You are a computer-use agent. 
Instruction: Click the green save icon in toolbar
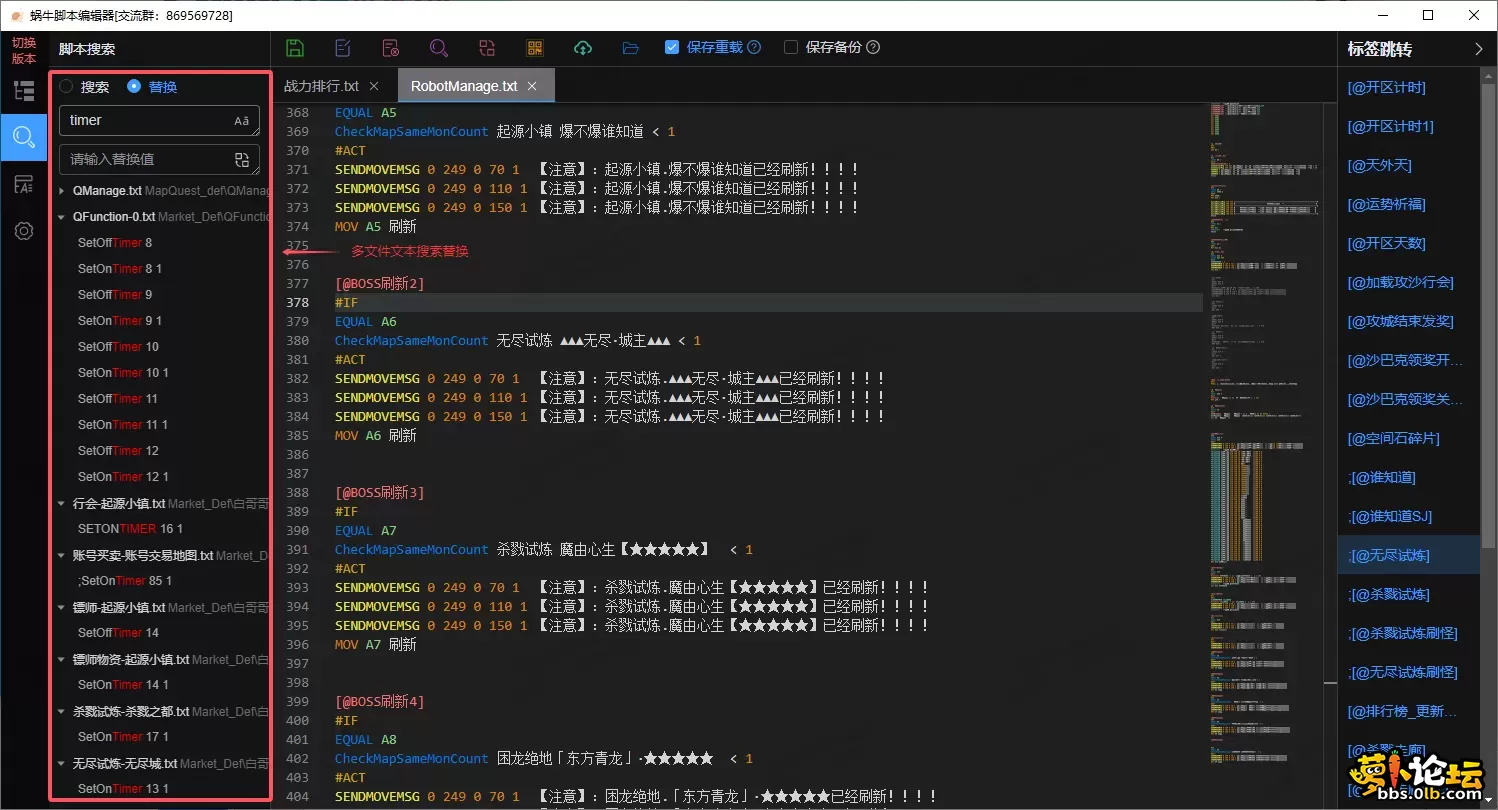tap(295, 48)
